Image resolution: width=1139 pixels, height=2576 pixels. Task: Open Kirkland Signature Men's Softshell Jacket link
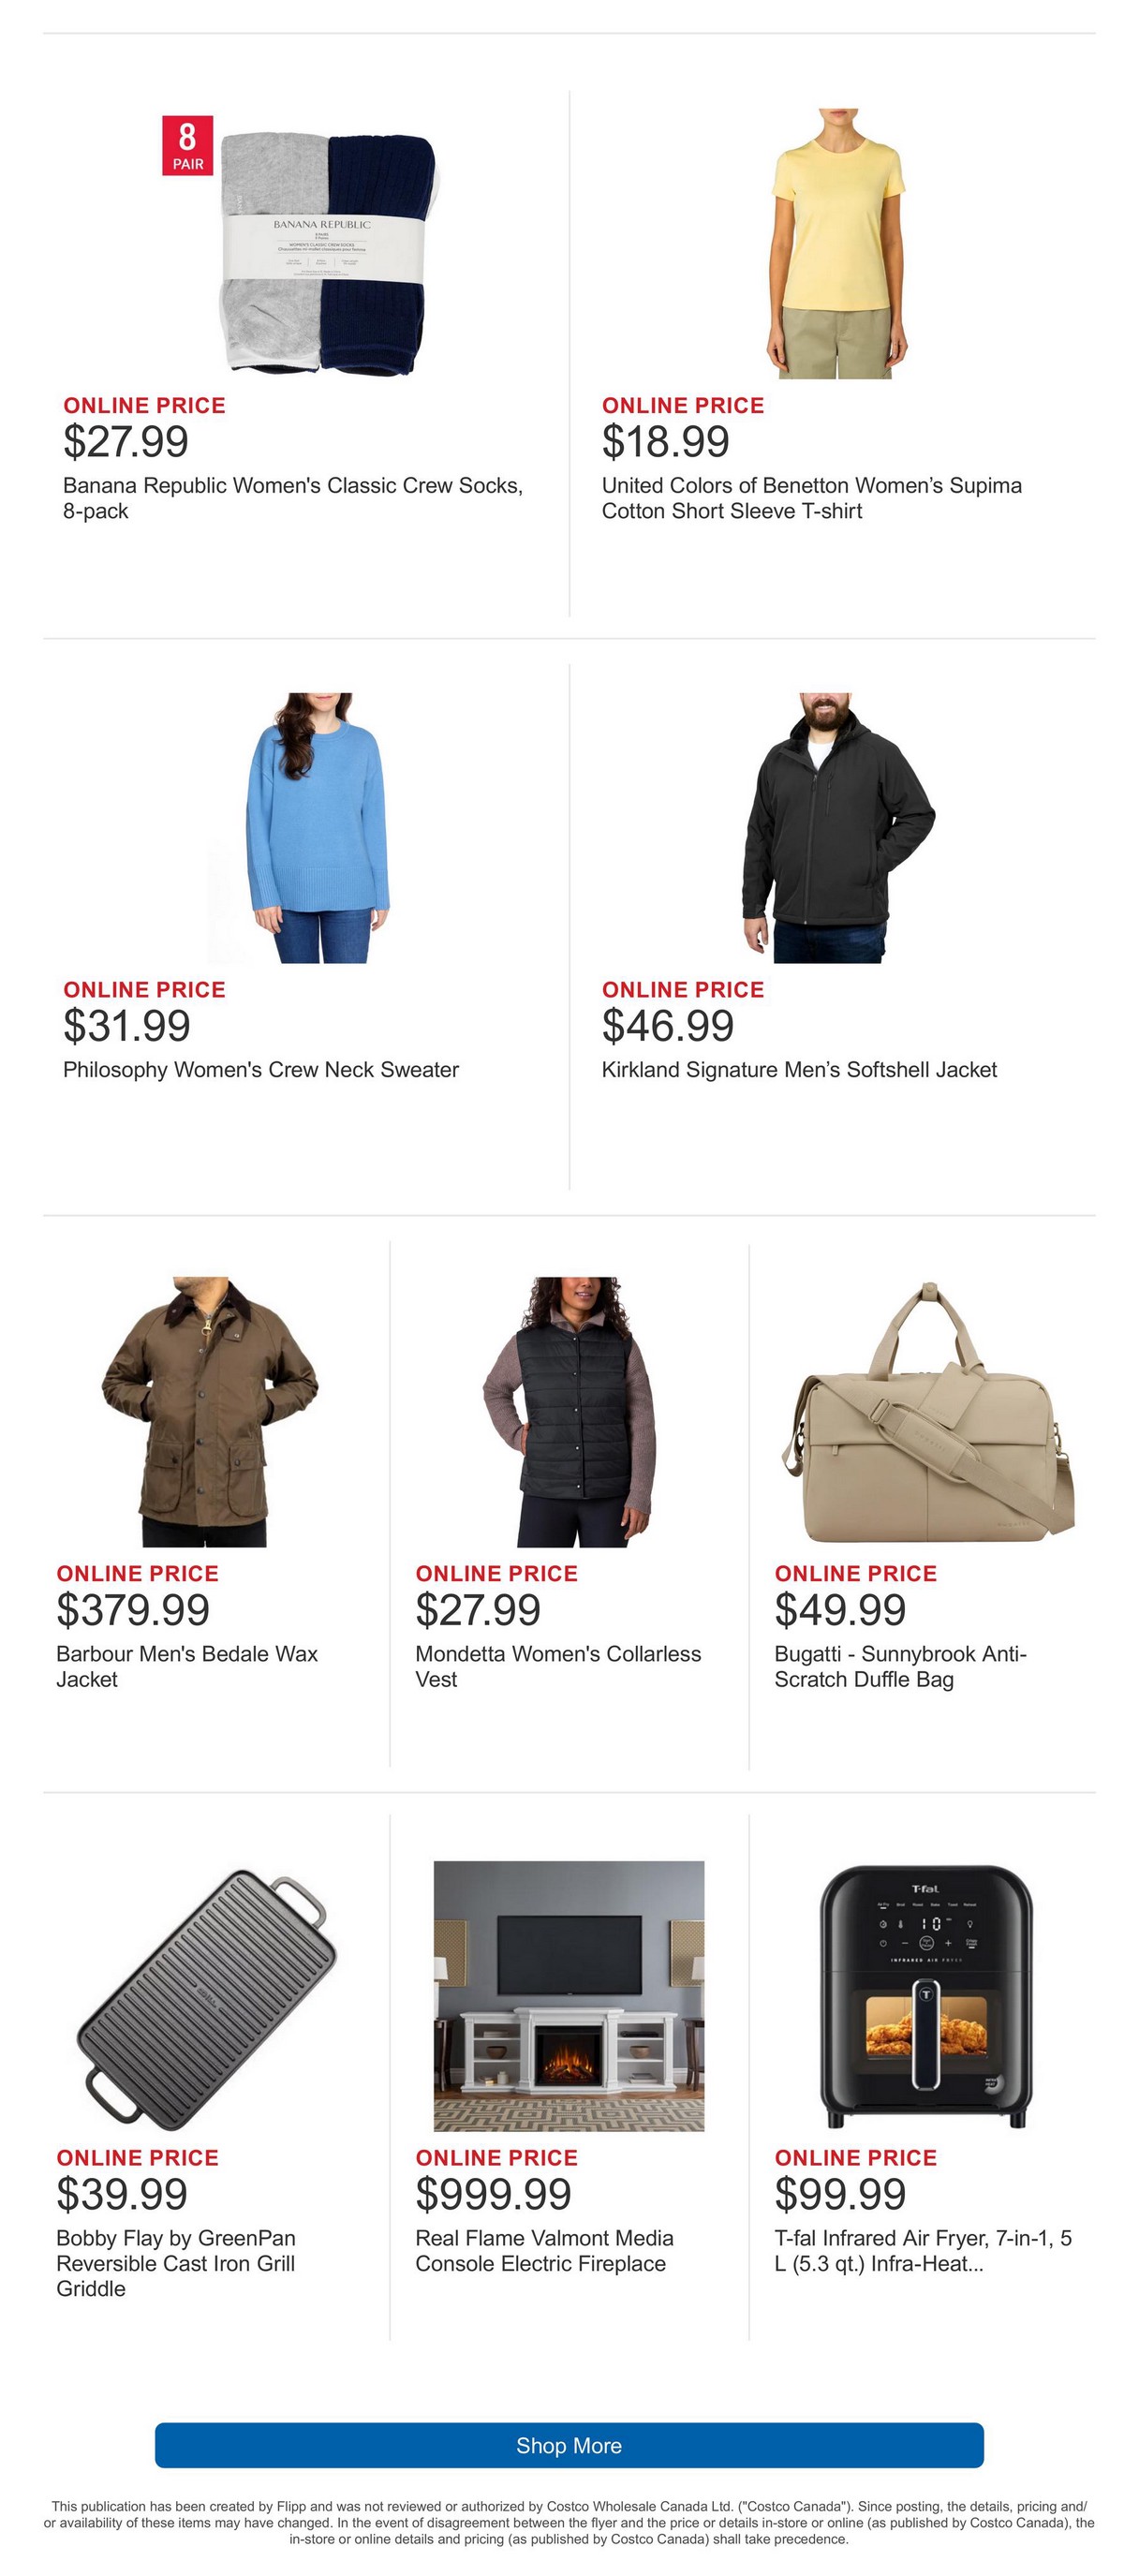point(799,1069)
